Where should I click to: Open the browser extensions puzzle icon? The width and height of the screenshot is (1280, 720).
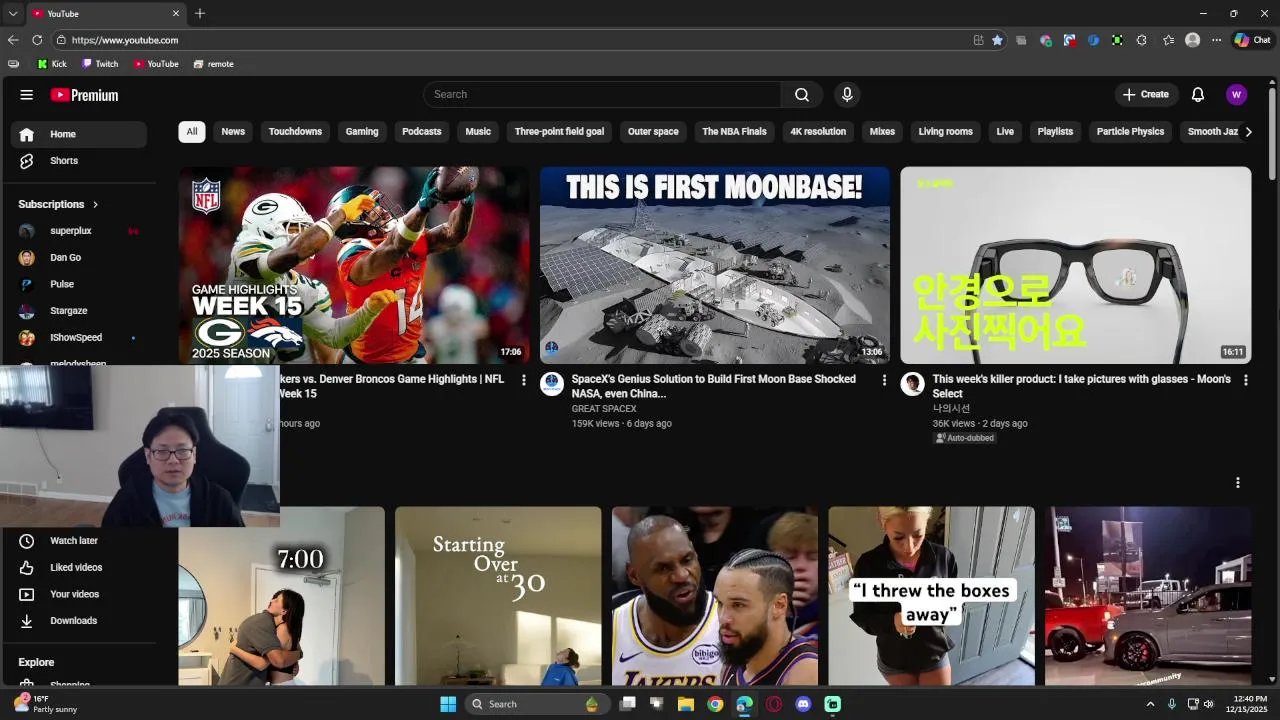tap(1141, 40)
